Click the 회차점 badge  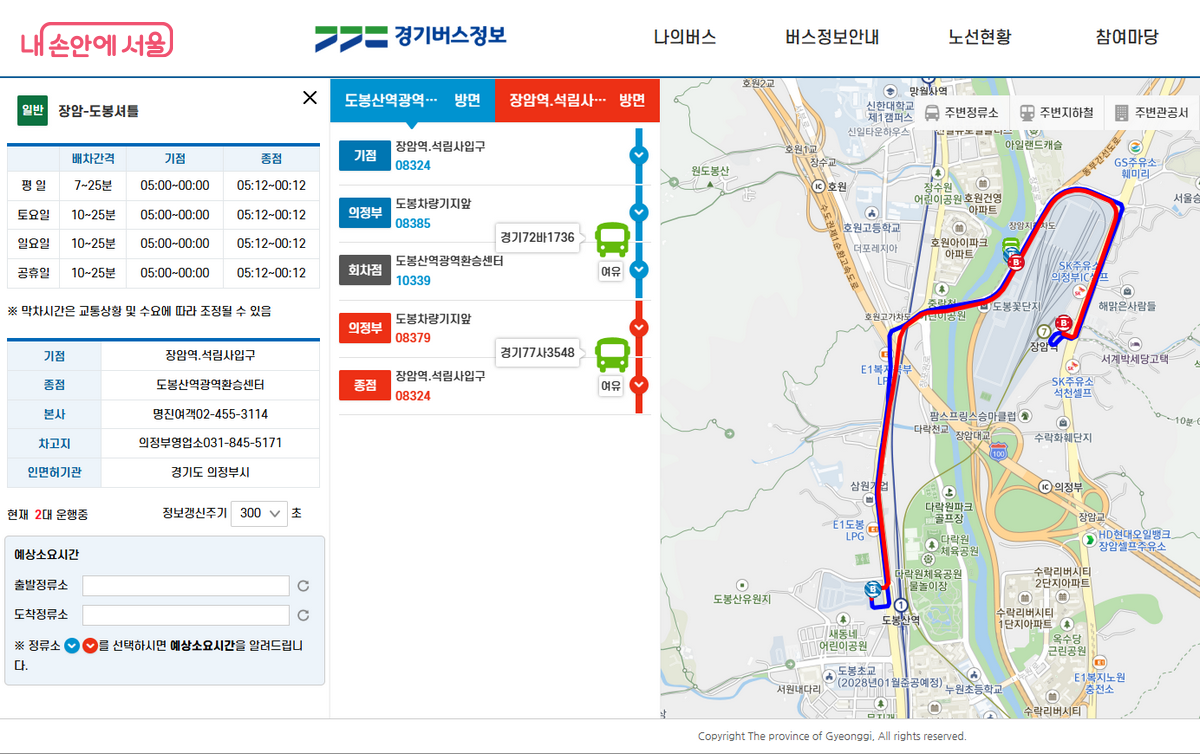[x=364, y=270]
